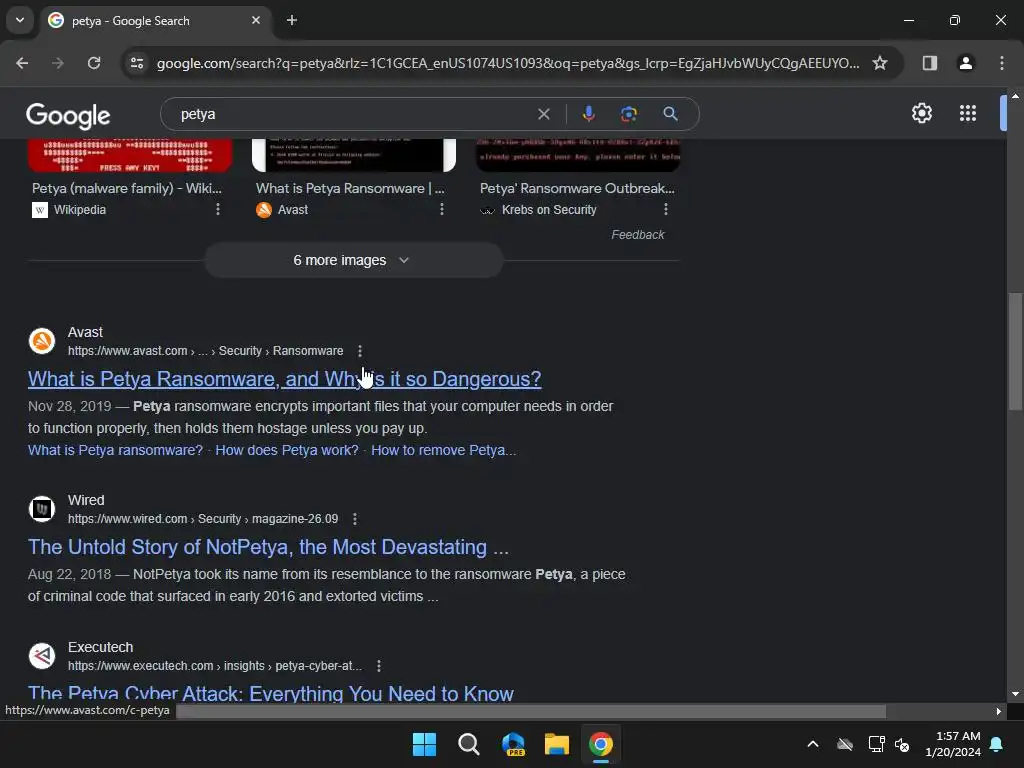Click the address bar URL
This screenshot has height=768, width=1024.
507,63
